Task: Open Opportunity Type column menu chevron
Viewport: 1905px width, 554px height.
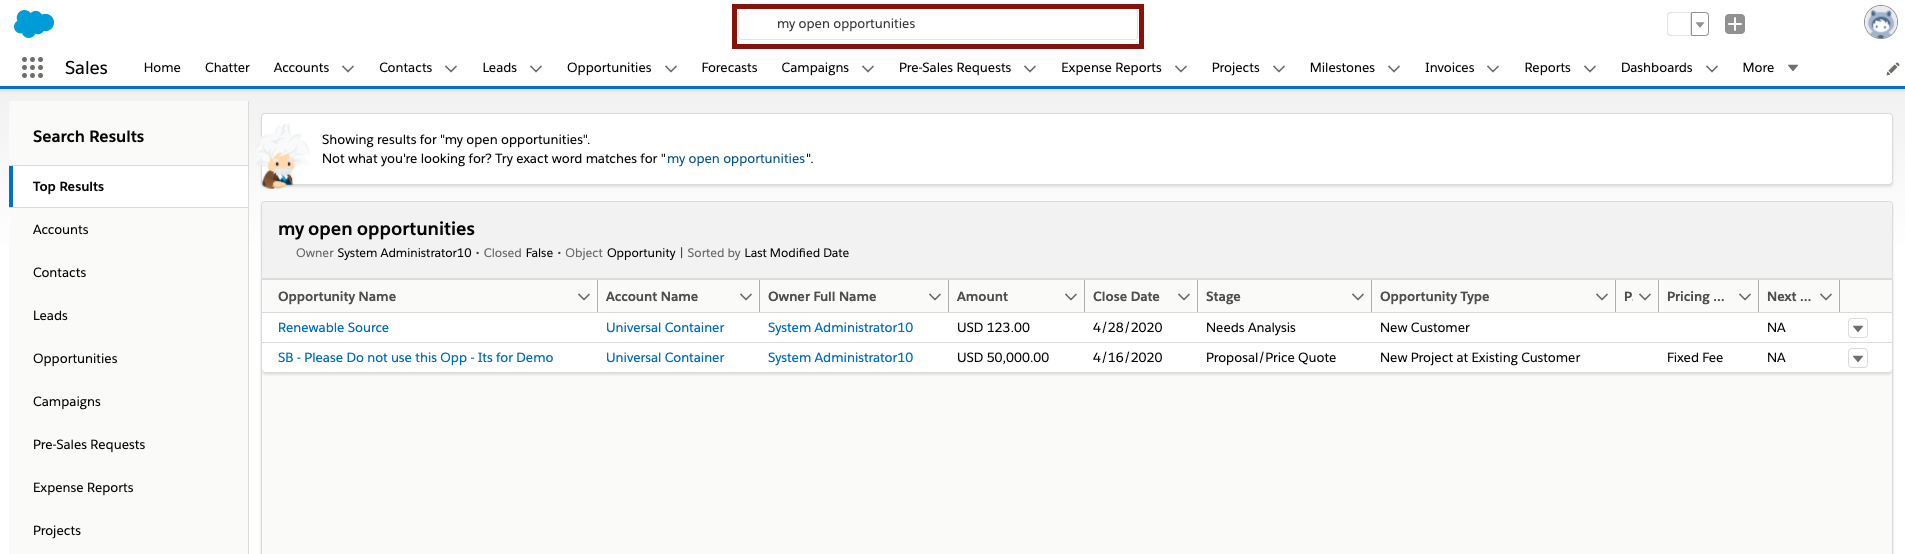Action: (x=1602, y=297)
